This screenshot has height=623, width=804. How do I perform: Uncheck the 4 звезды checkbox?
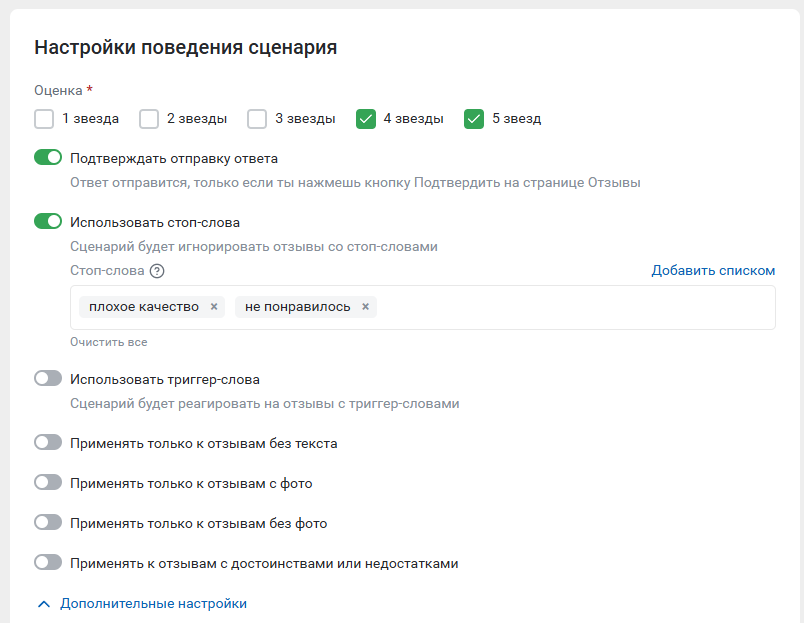(366, 119)
